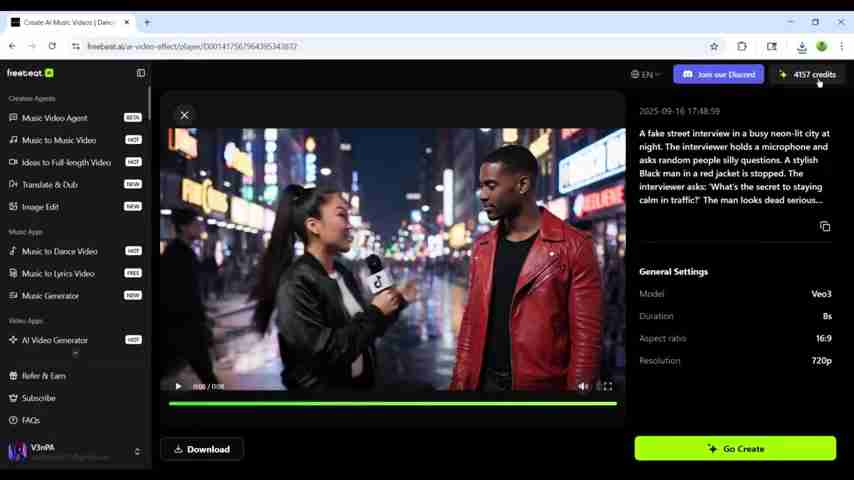Download the generated video
Image resolution: width=854 pixels, height=480 pixels.
[x=202, y=449]
